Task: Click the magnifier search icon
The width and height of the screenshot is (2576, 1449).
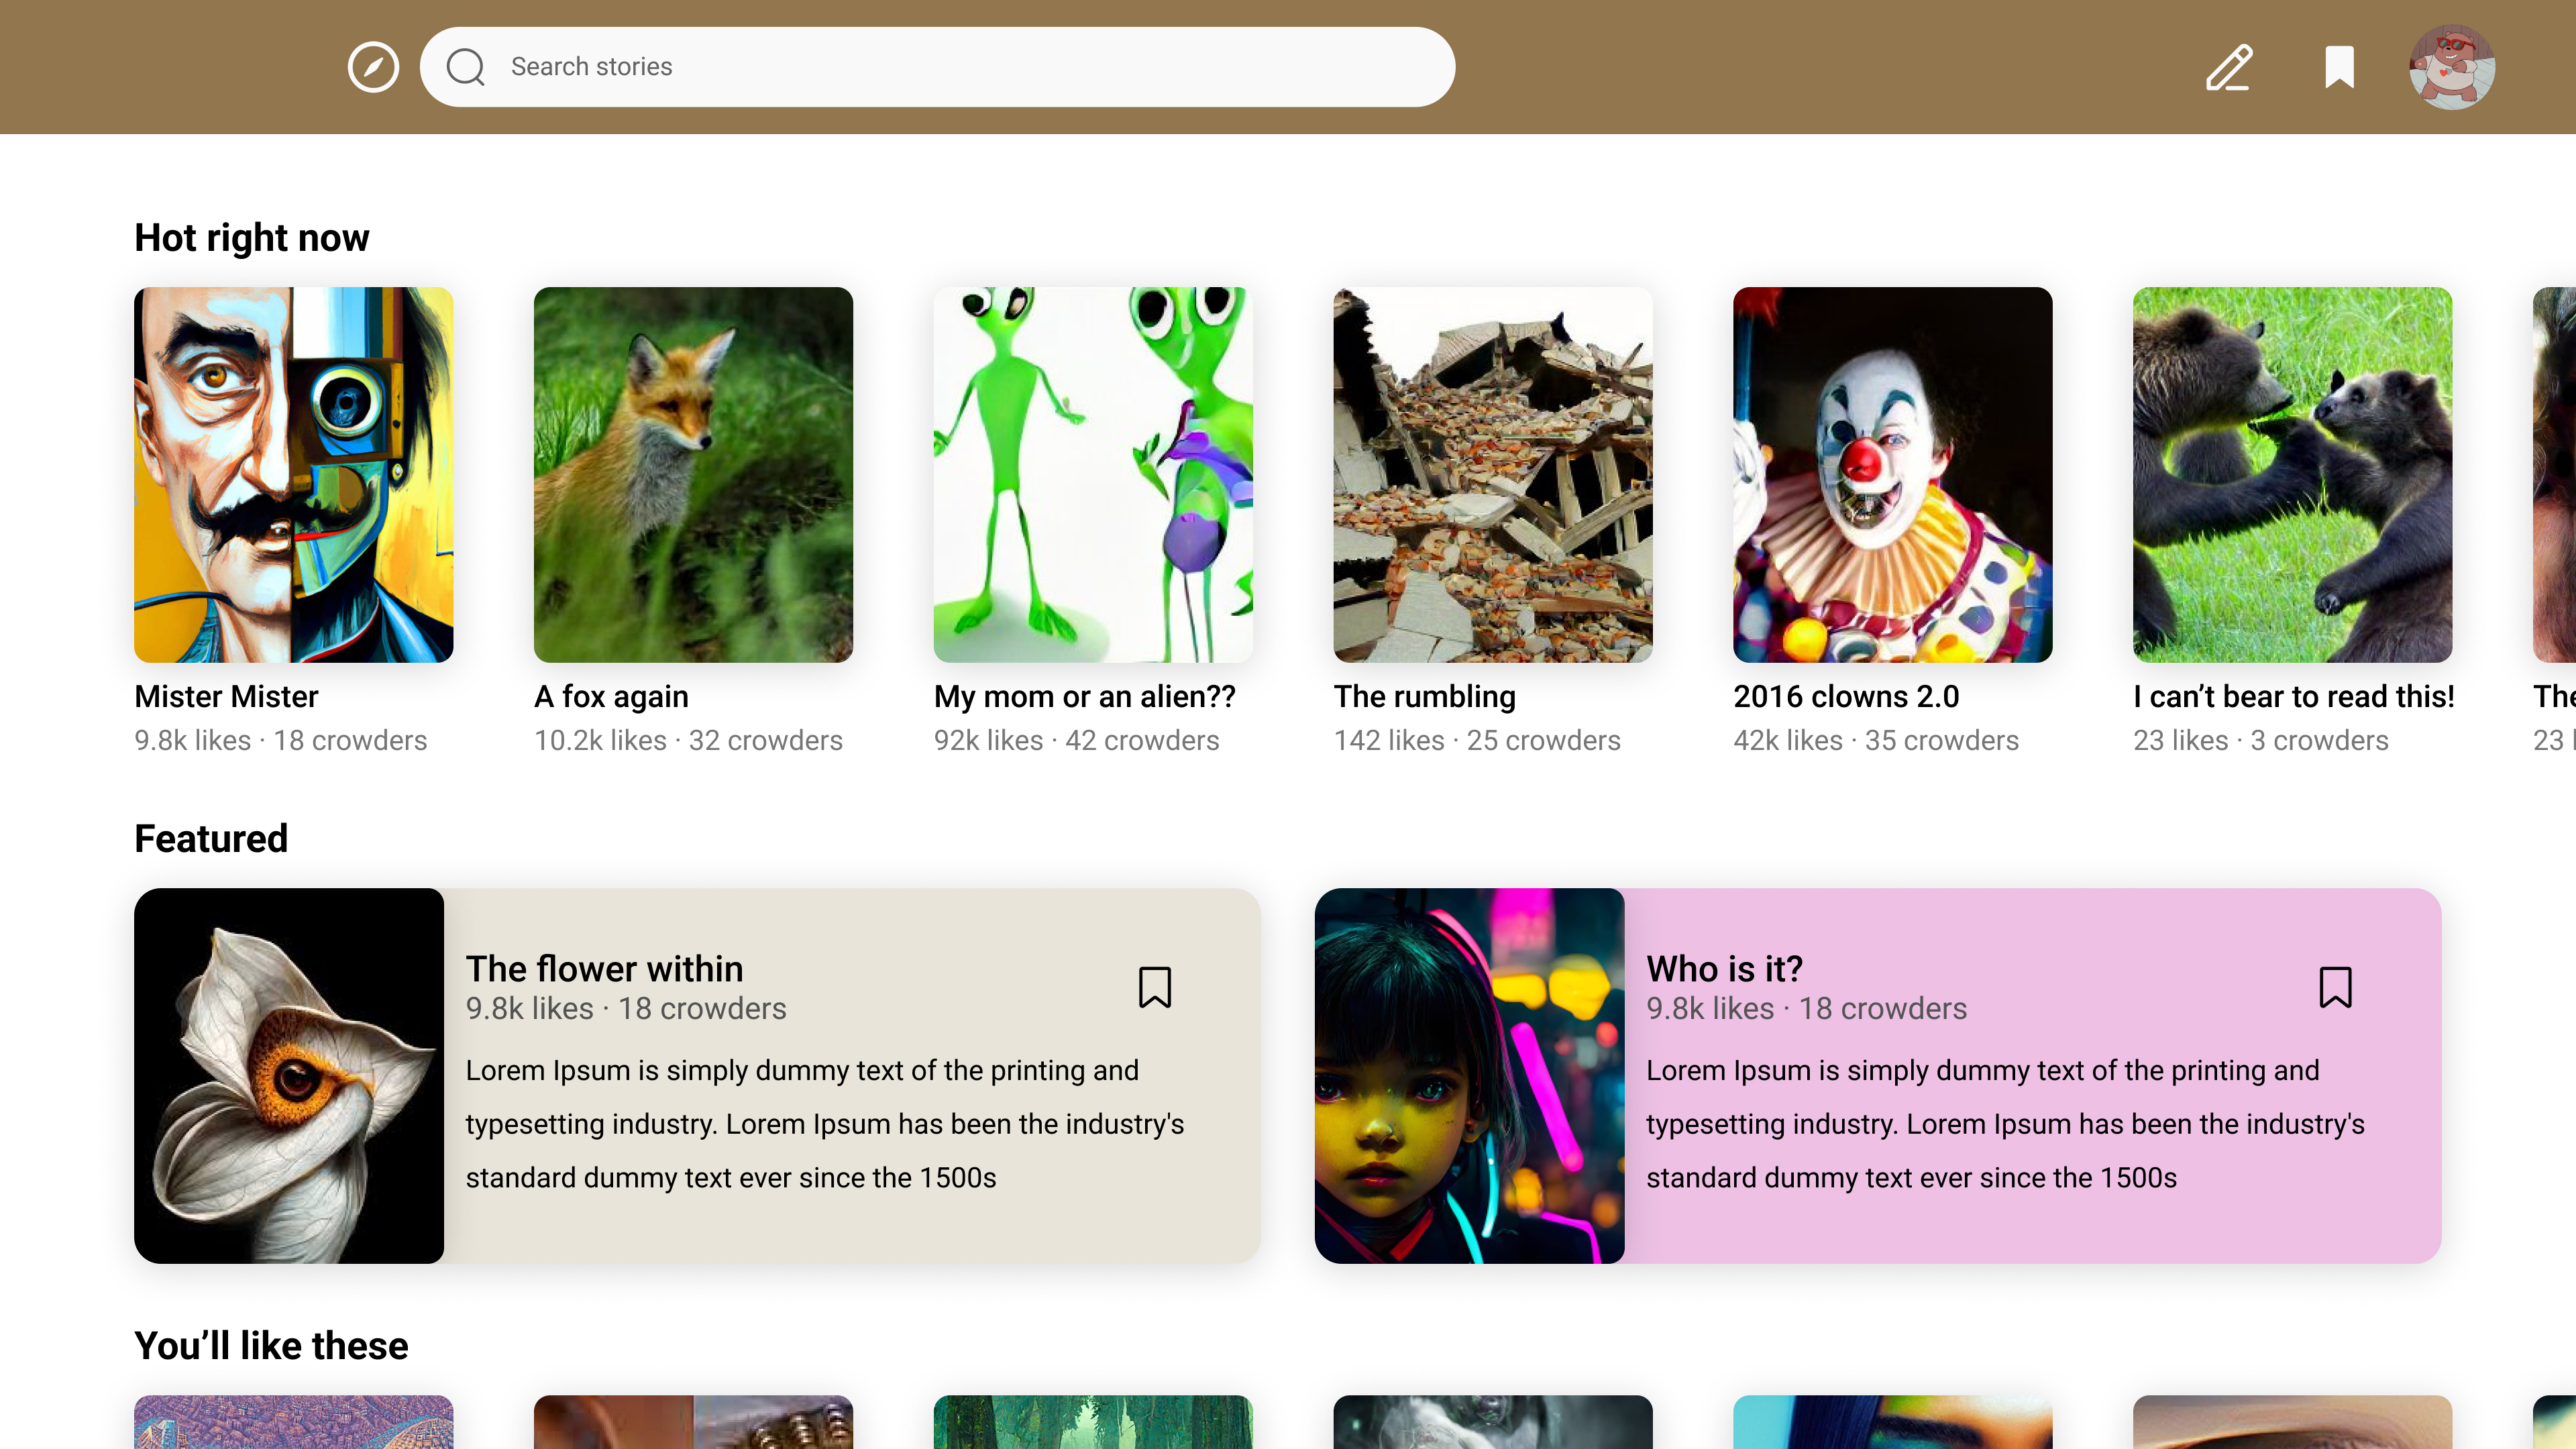Action: (466, 67)
